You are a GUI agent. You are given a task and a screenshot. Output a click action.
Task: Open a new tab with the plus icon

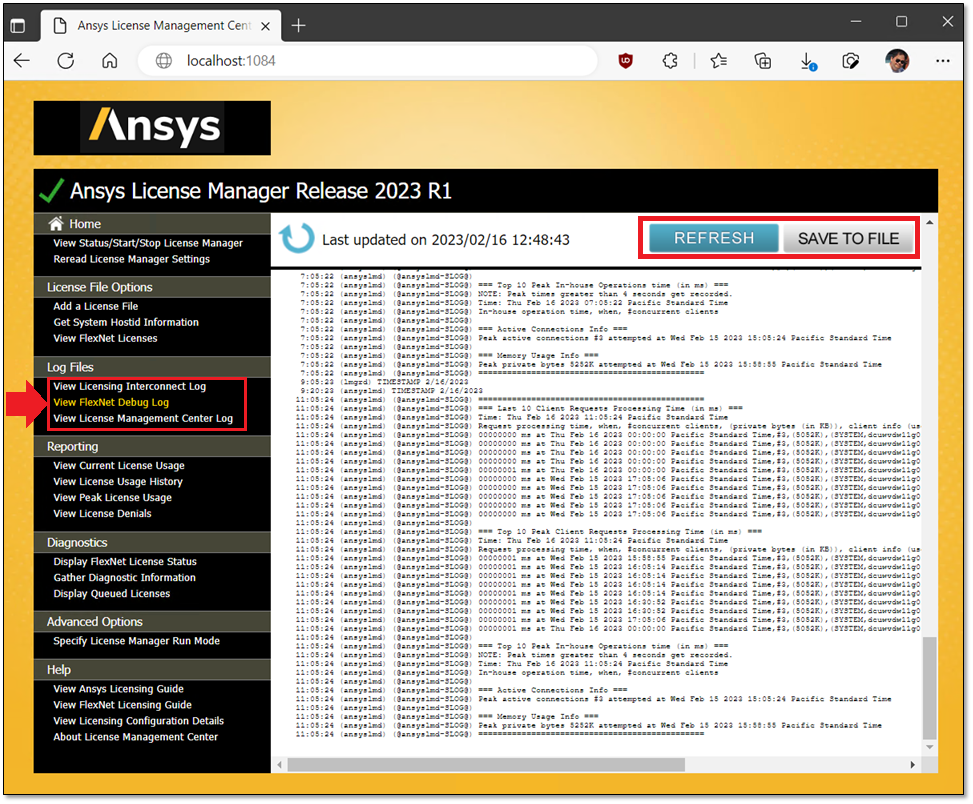298,25
